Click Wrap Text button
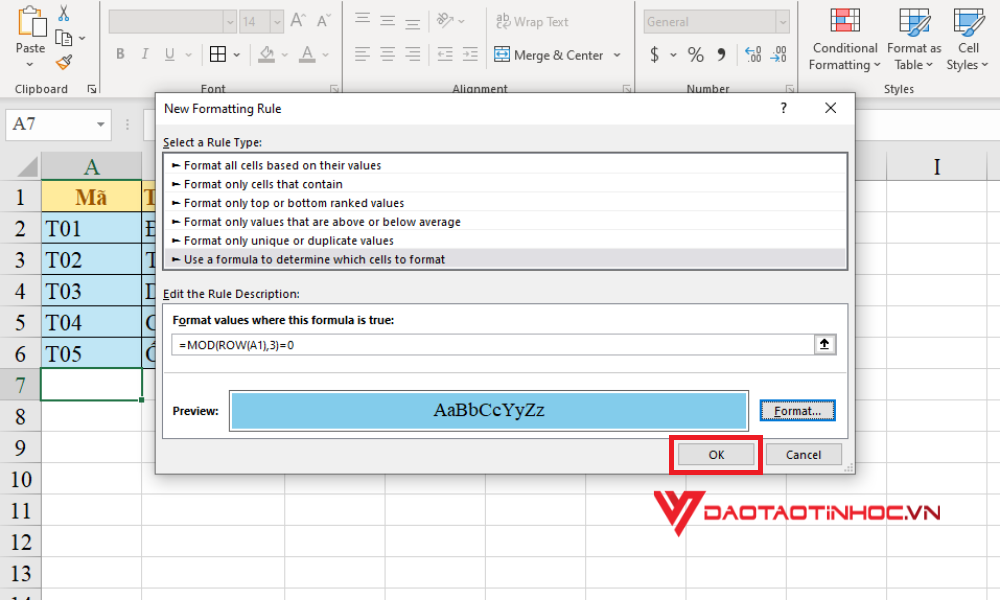This screenshot has height=600, width=1000. tap(532, 22)
